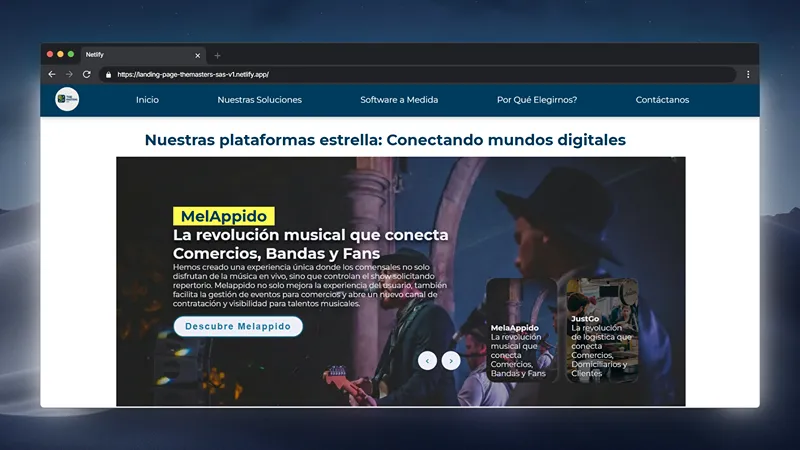Select the MelaAppido carousel card
The width and height of the screenshot is (800, 450).
(521, 330)
